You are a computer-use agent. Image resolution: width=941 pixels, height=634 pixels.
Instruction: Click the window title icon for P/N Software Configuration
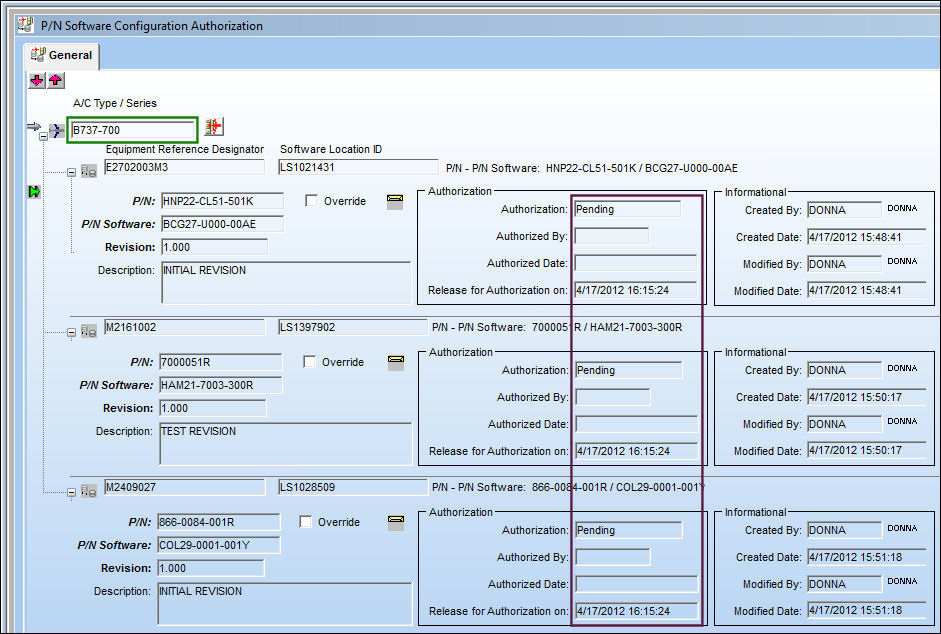[26, 25]
